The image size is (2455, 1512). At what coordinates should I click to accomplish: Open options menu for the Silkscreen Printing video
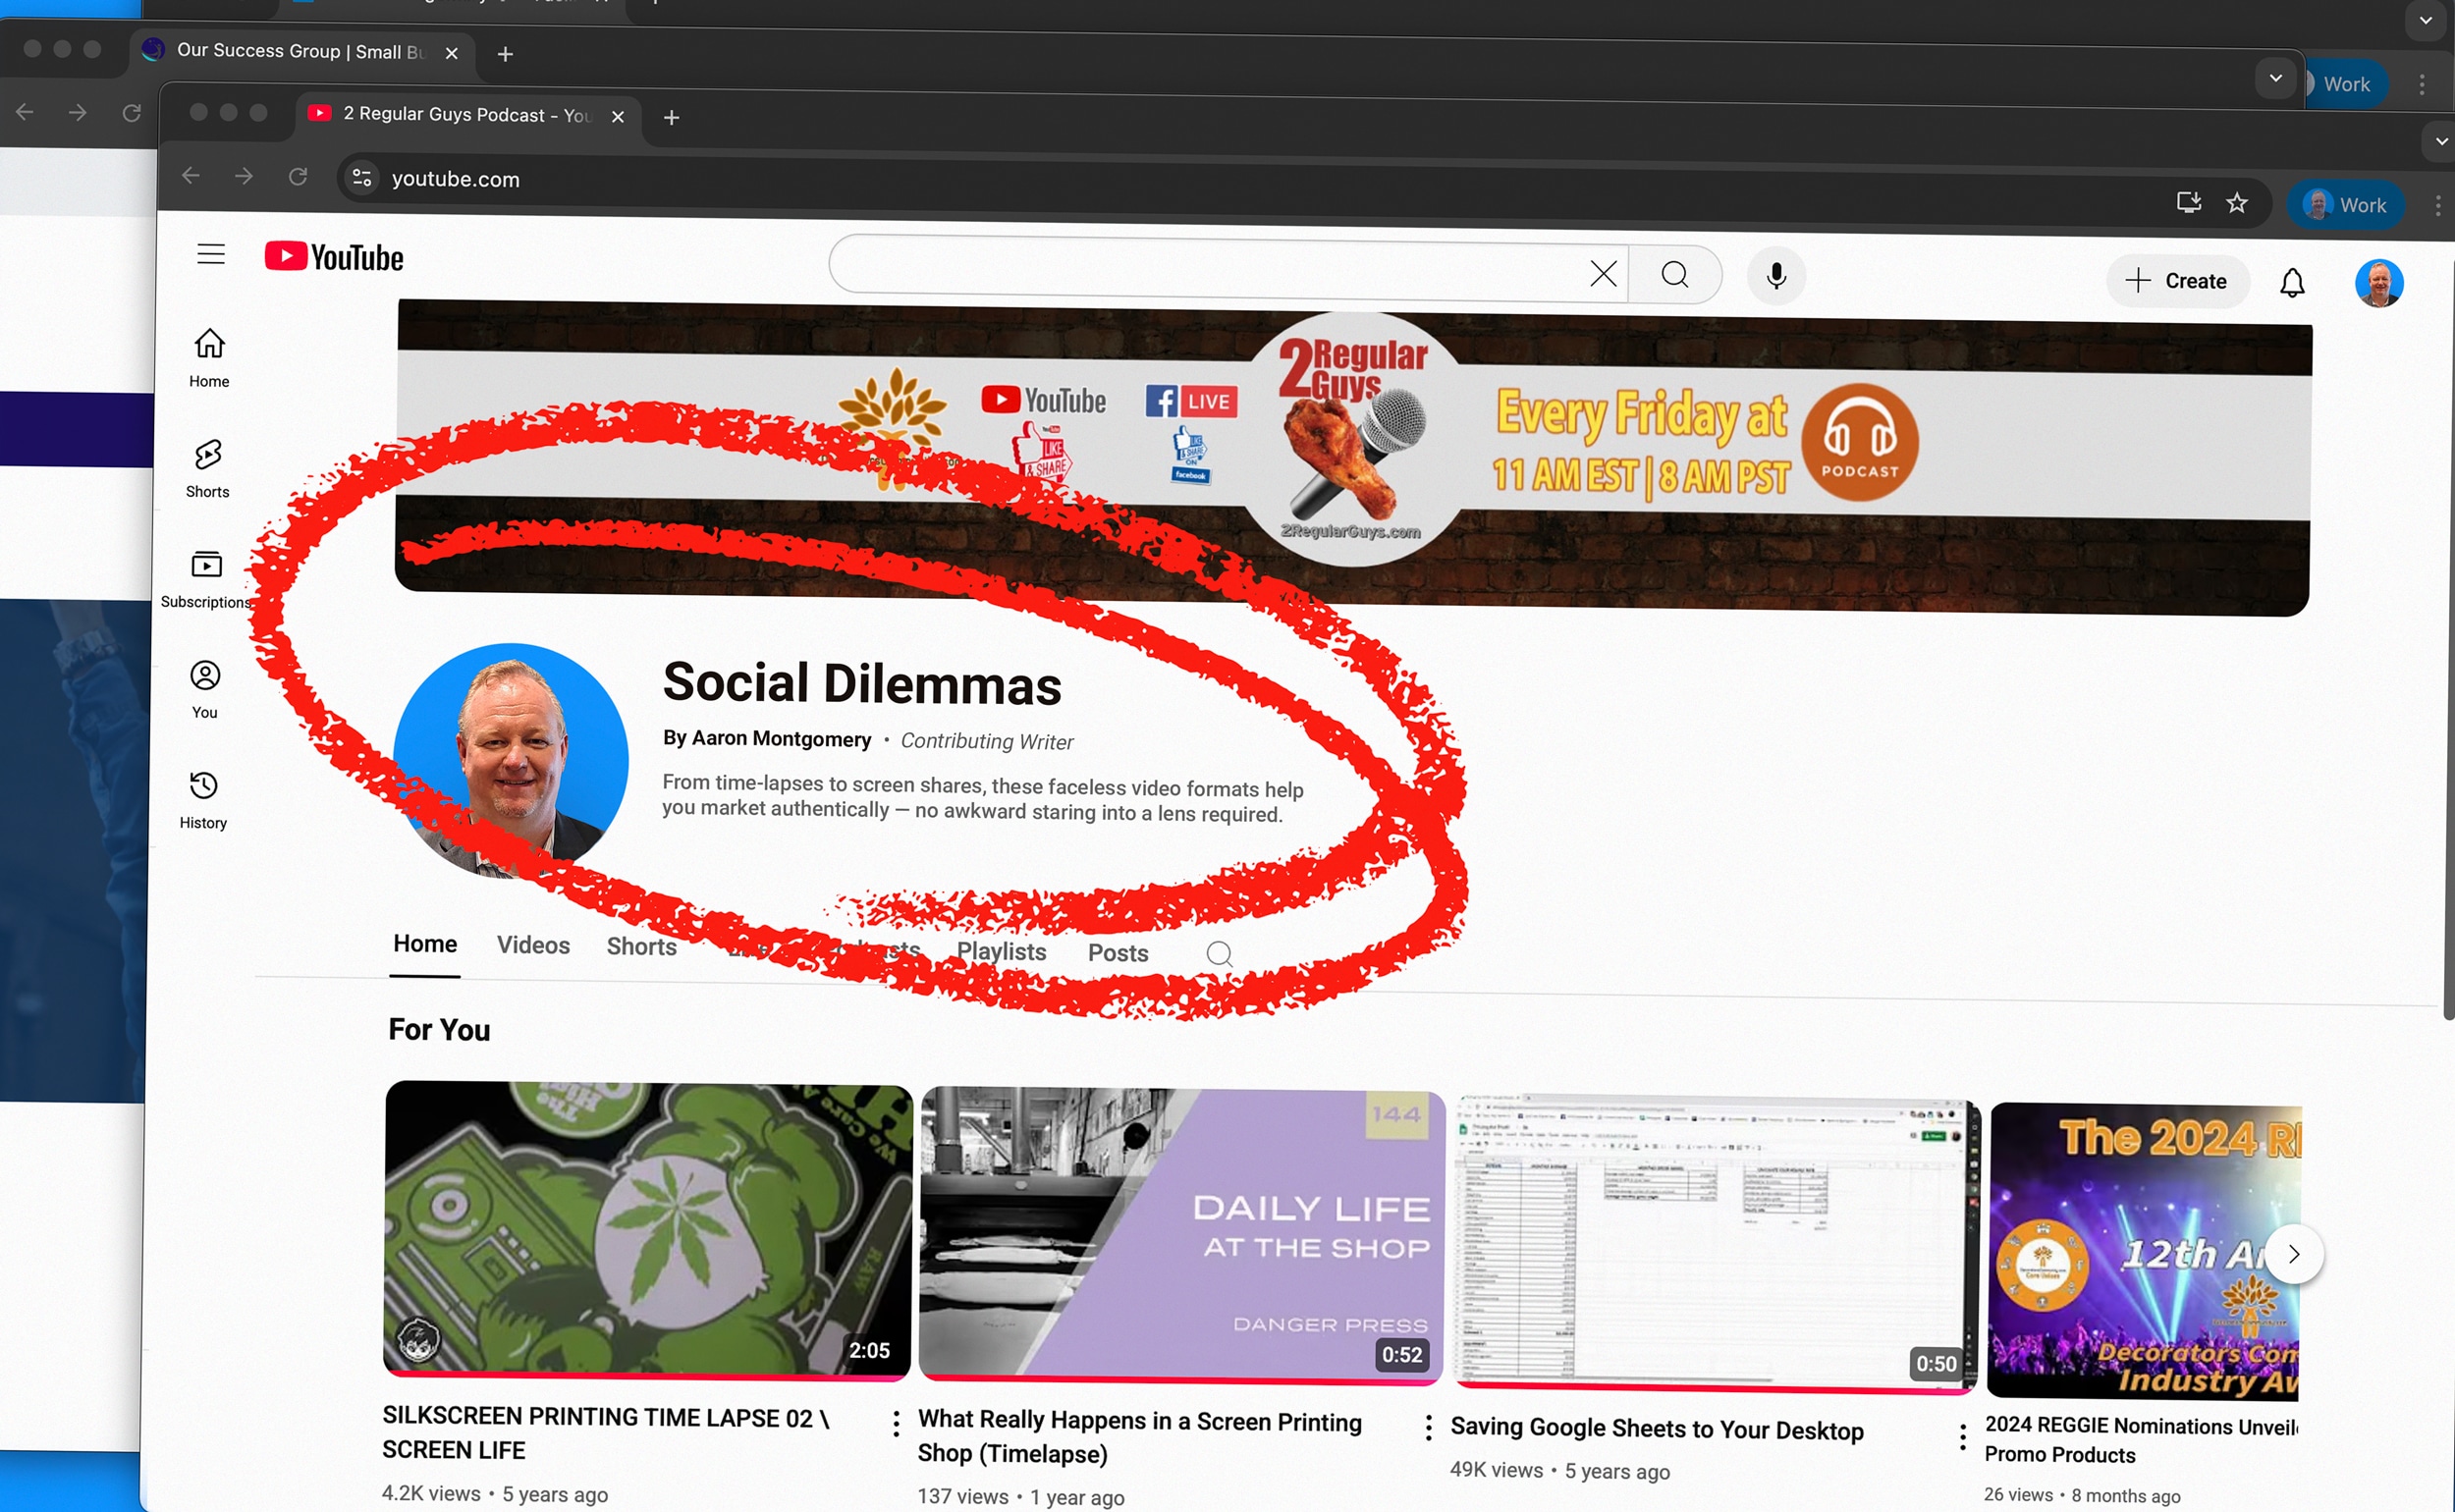896,1422
